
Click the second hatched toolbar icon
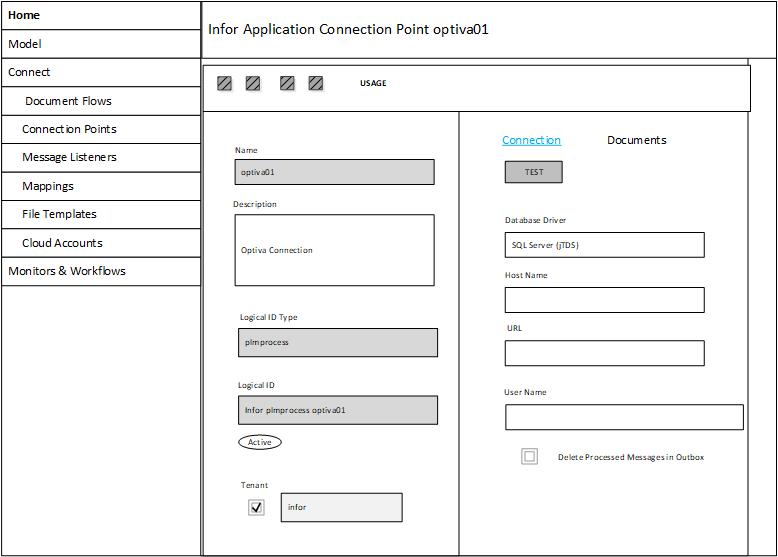coord(253,84)
